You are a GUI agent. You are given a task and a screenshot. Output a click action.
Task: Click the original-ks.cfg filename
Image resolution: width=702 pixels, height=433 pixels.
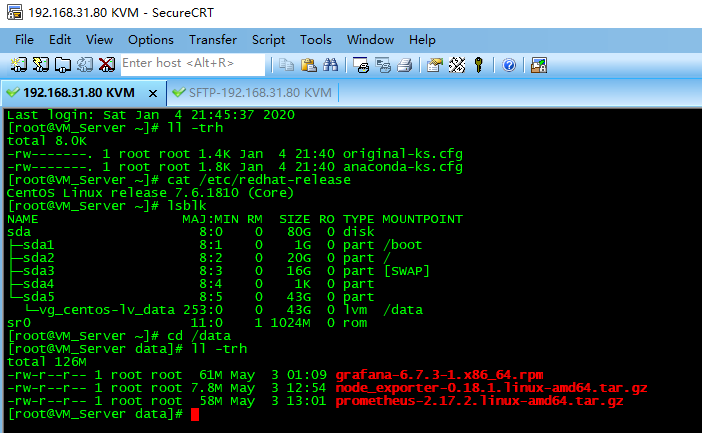point(402,154)
